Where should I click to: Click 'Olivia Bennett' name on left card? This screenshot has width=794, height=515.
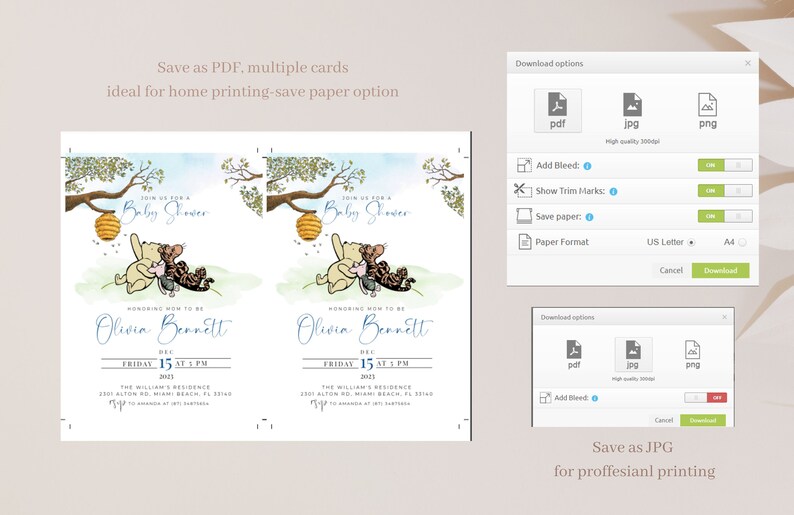tap(164, 328)
